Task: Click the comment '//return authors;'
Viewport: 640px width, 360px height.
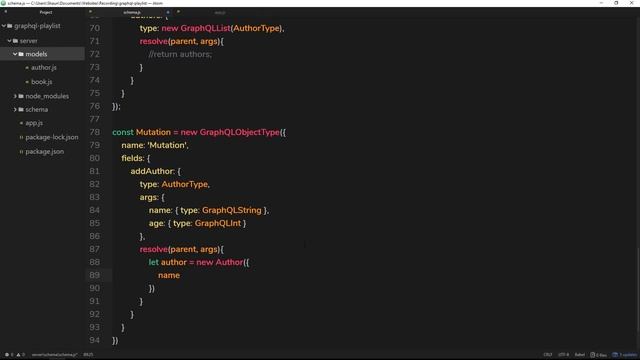Action: (x=180, y=54)
